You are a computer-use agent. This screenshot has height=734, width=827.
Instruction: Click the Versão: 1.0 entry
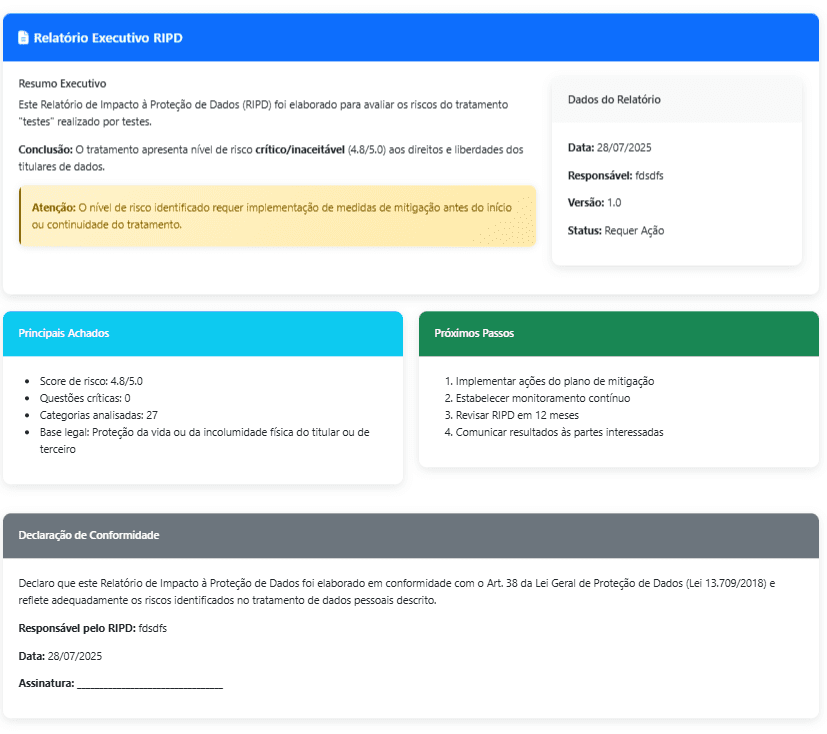click(x=594, y=203)
